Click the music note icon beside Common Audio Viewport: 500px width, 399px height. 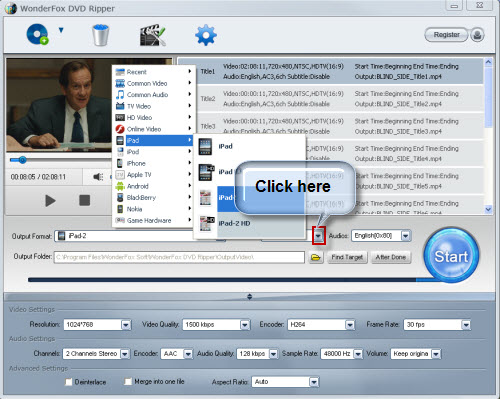(x=120, y=95)
